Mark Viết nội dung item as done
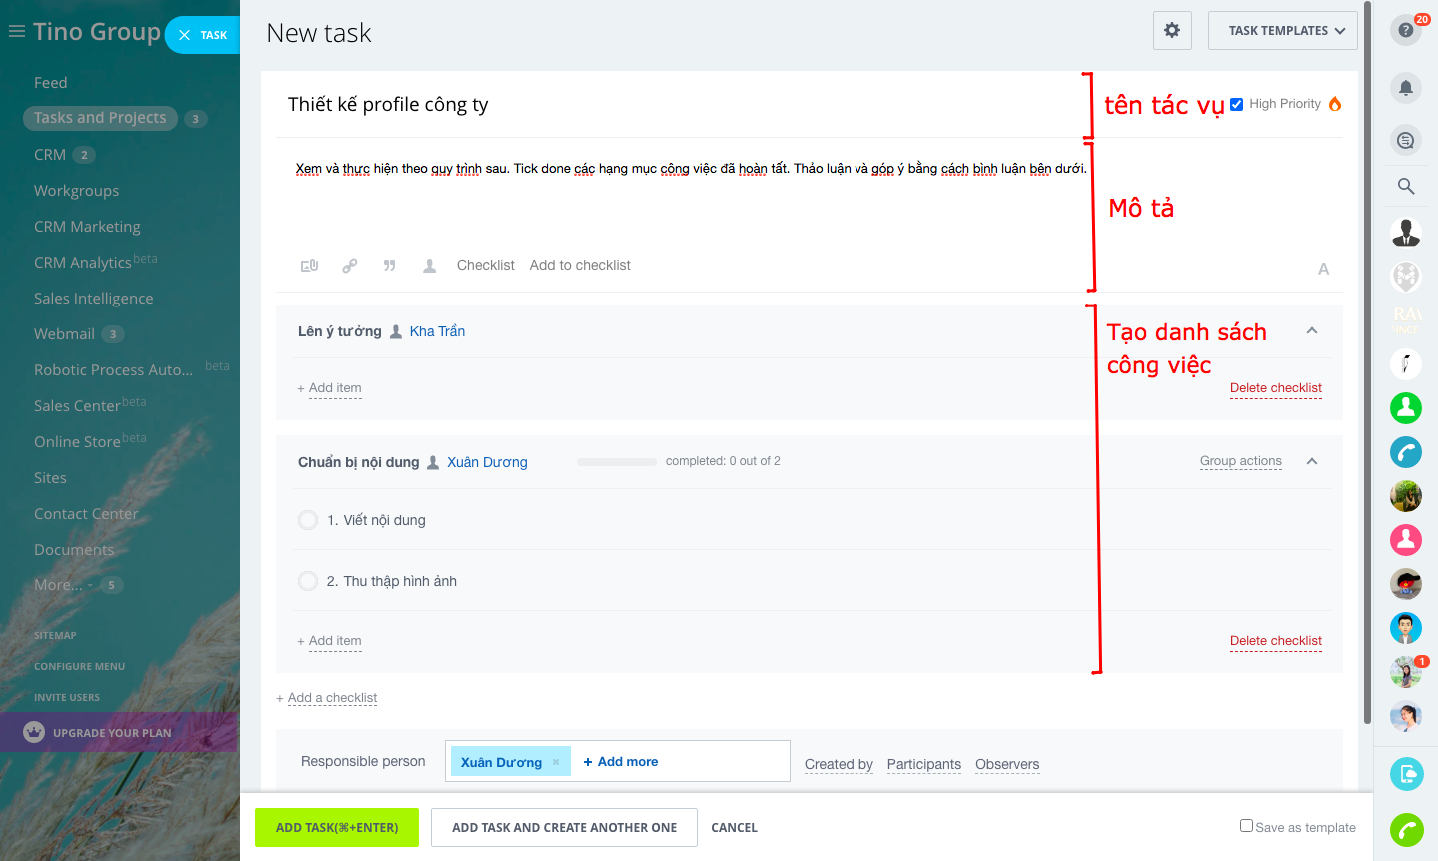This screenshot has width=1438, height=861. pyautogui.click(x=308, y=520)
